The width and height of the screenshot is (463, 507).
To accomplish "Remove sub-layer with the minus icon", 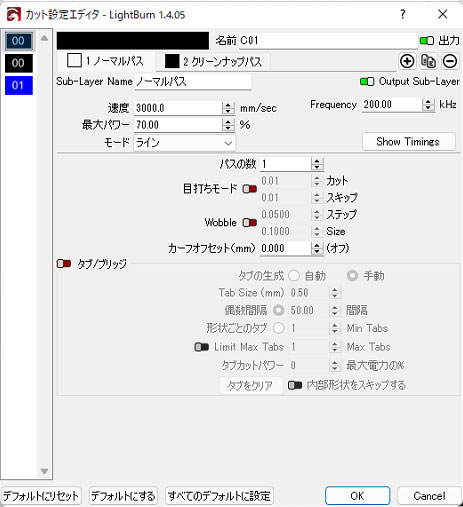I will pos(450,61).
